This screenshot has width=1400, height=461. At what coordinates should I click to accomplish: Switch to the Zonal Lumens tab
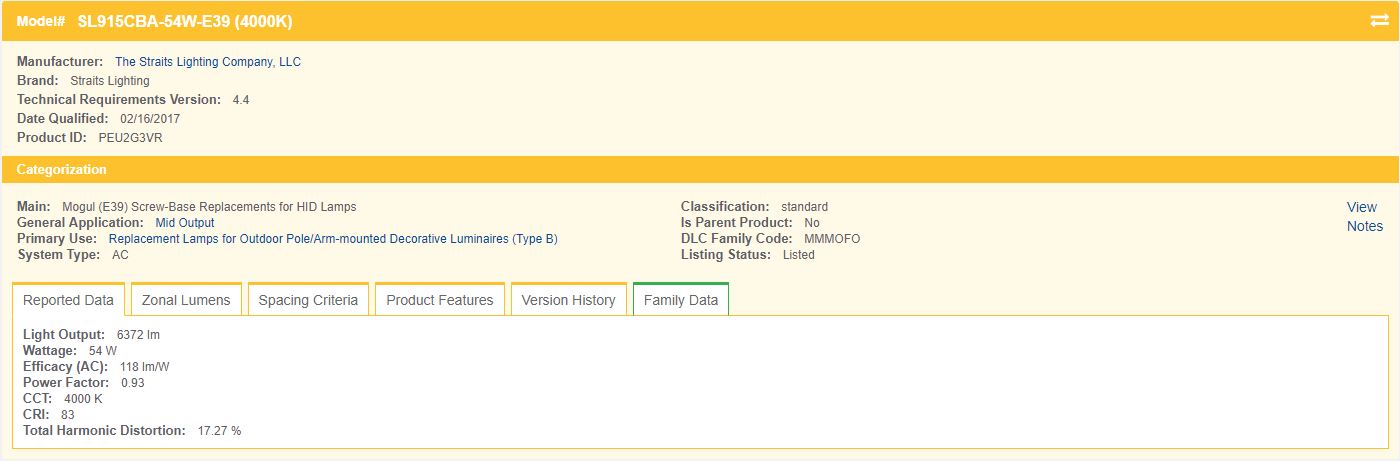tap(186, 300)
